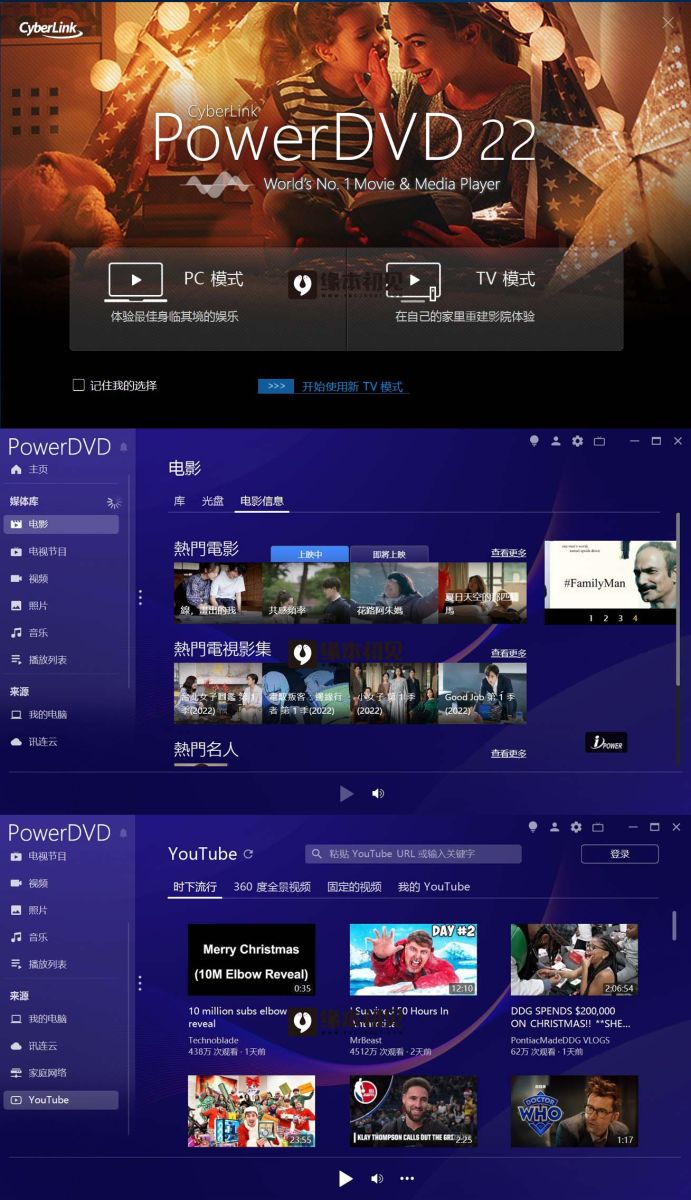The image size is (691, 1200).
Task: Select 电影 in movie window sidebar
Action: click(61, 524)
